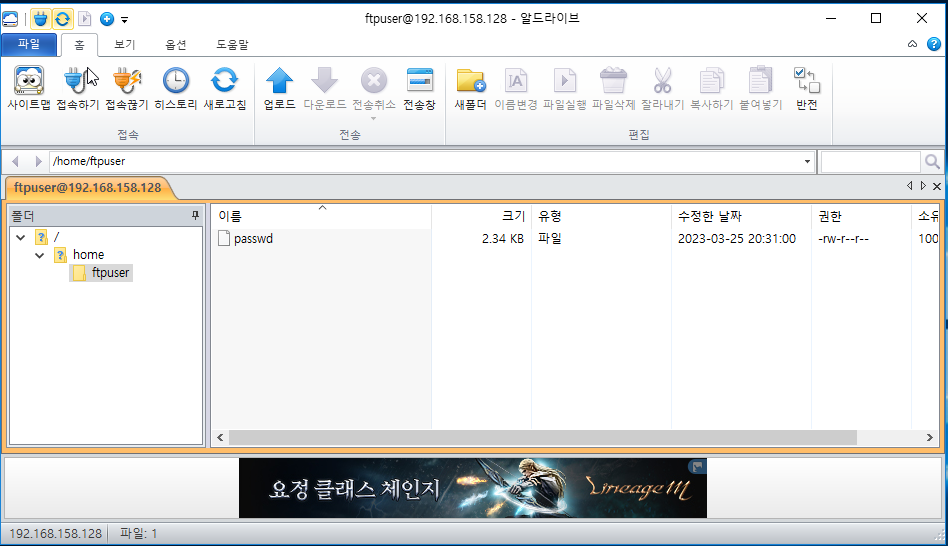Click the horizontal scrollbar thumb
This screenshot has height=546, width=948.
(542, 437)
